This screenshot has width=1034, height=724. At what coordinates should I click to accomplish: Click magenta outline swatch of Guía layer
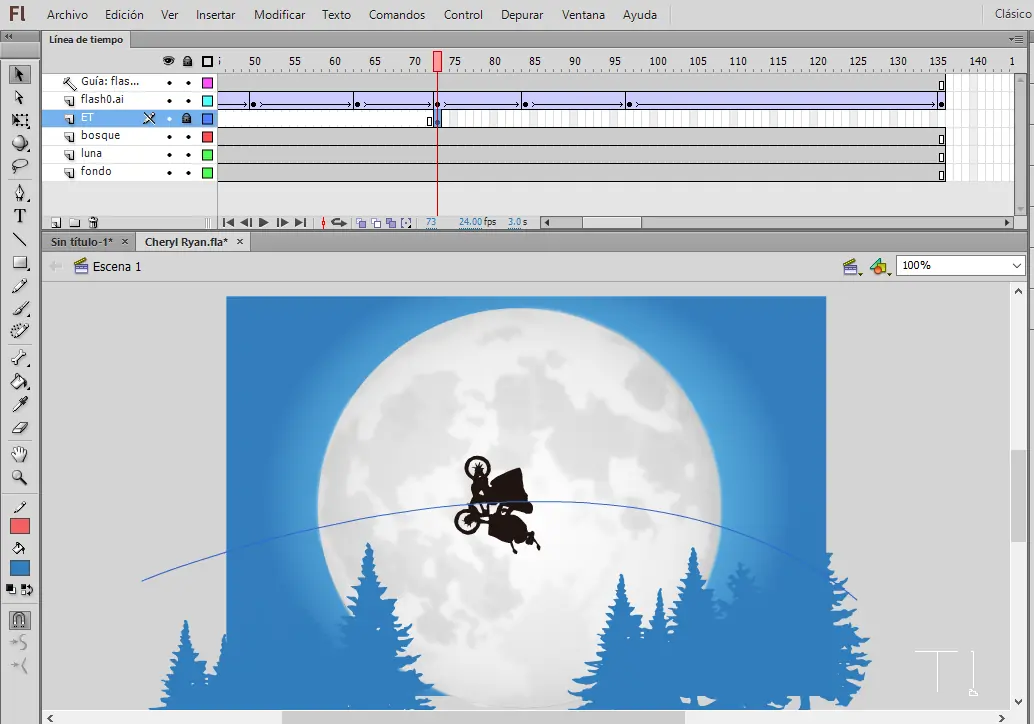click(207, 83)
